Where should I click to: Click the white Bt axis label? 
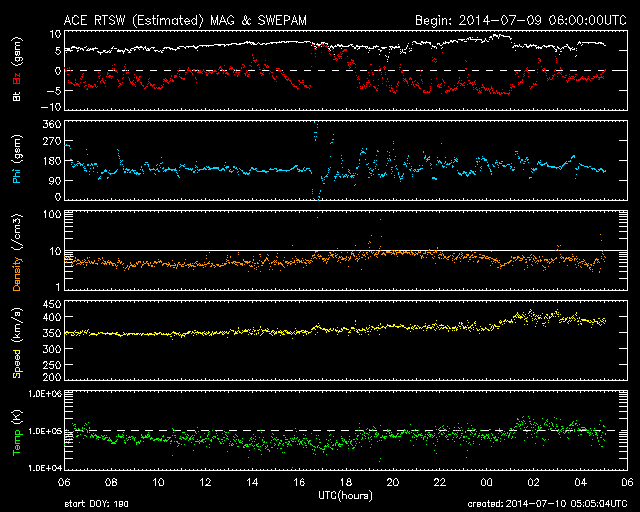[x=17, y=96]
